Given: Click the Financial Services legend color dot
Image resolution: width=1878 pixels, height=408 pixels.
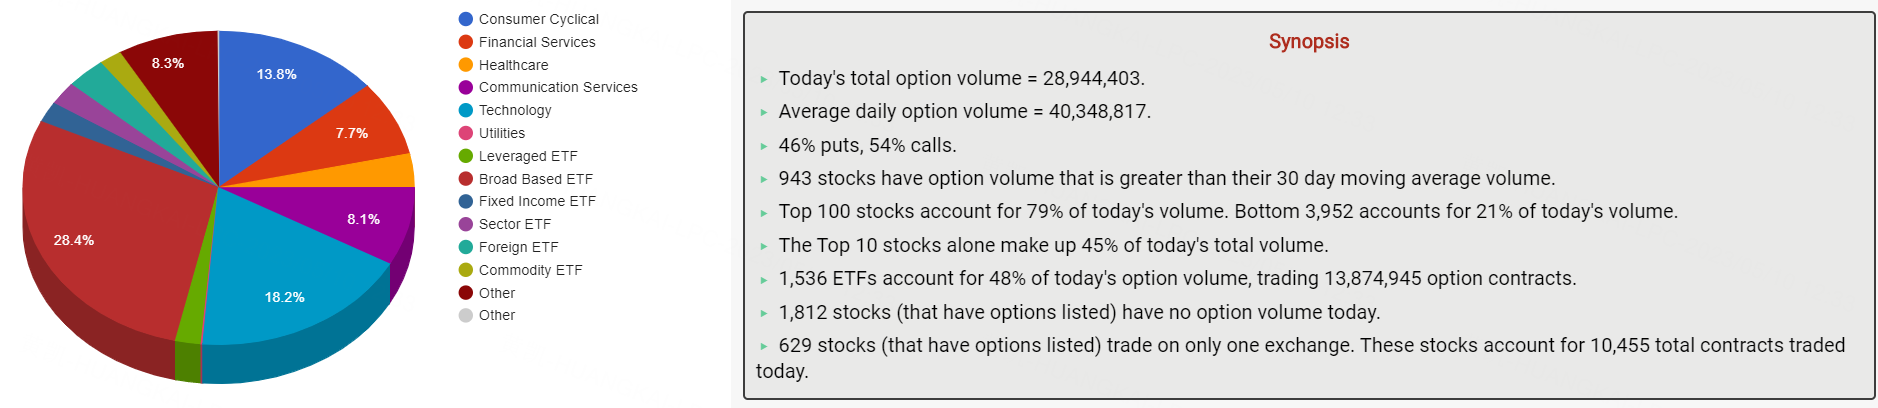Looking at the screenshot, I should [466, 42].
